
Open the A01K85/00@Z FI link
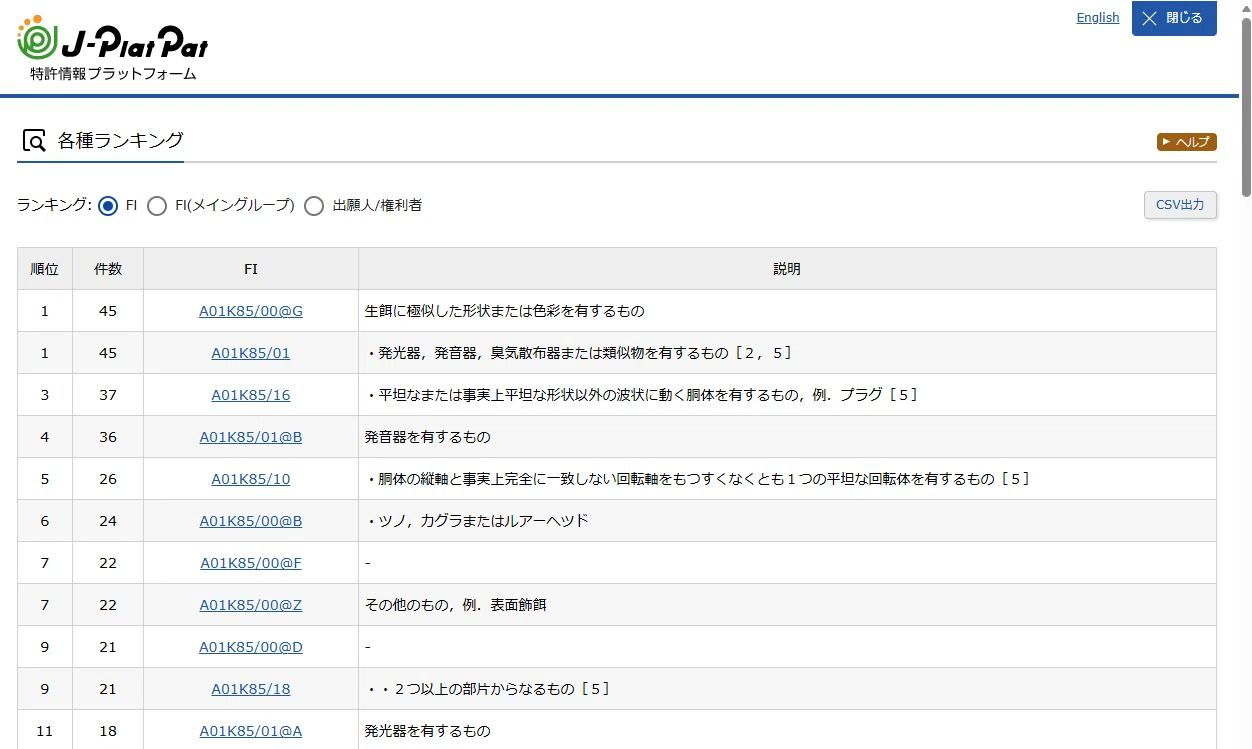(x=251, y=605)
